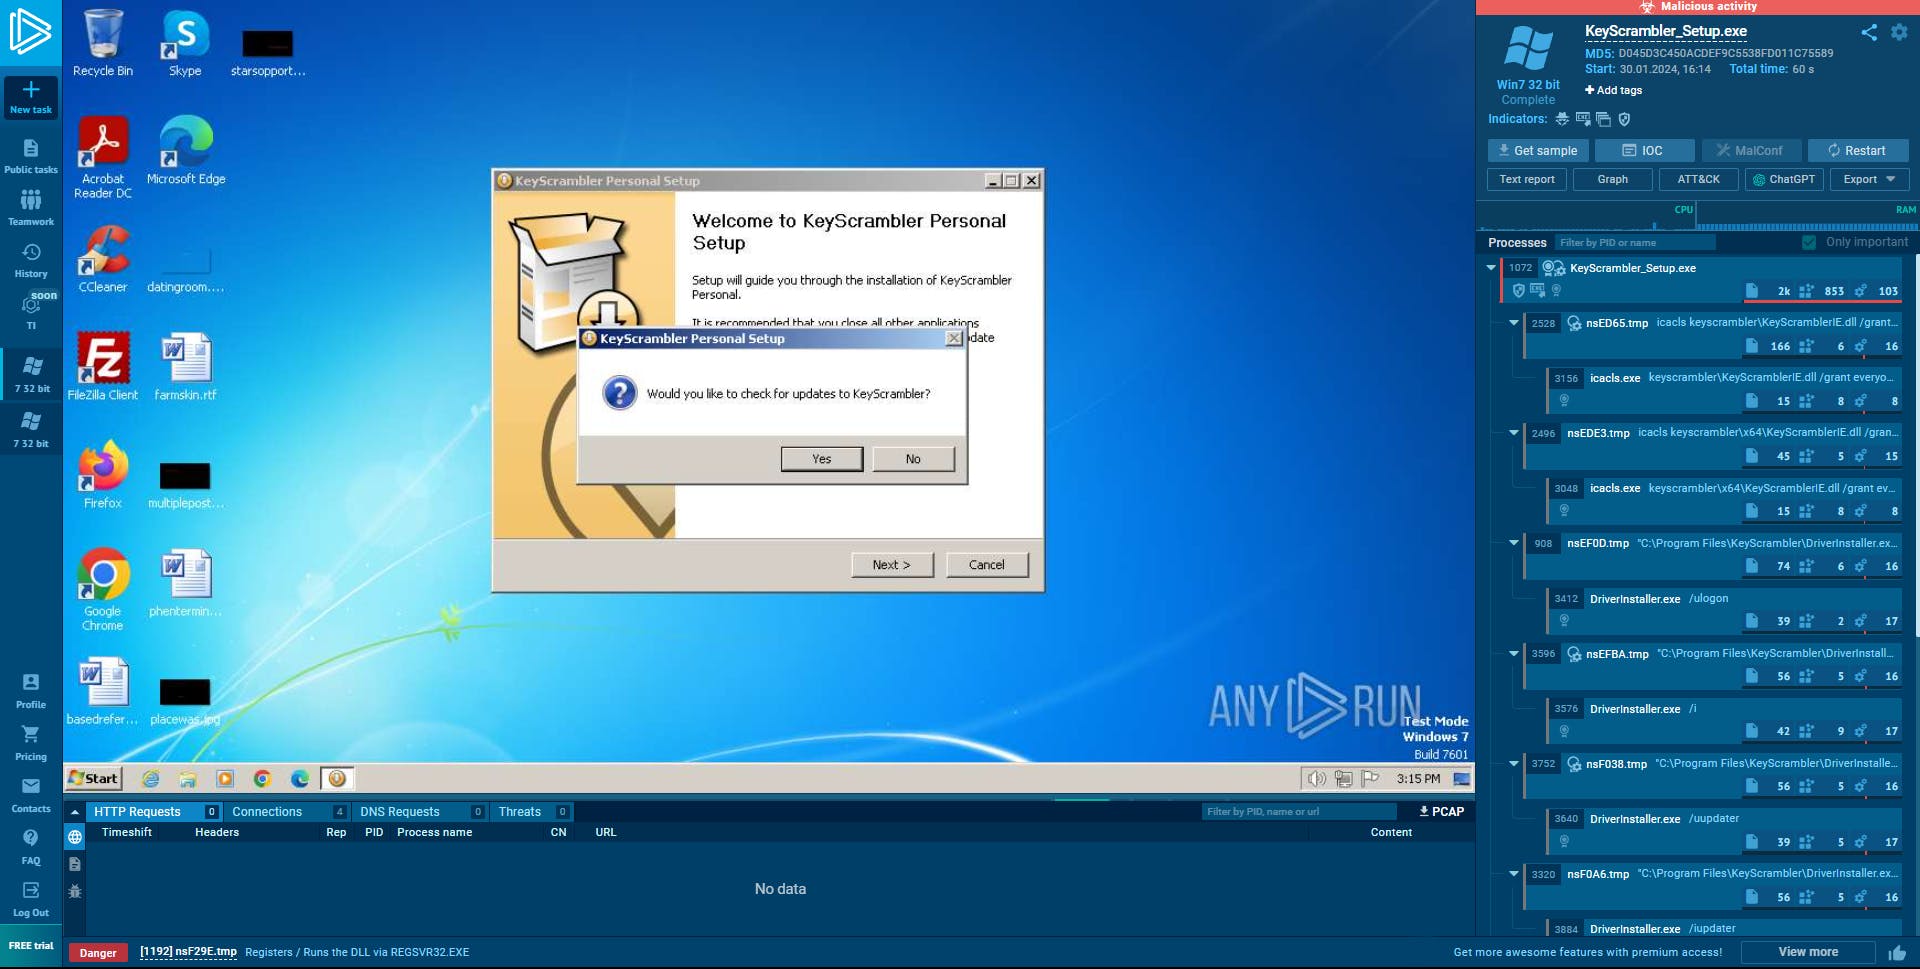Select farmskin.rtf document on desktop
This screenshot has width=1920, height=969.
coord(186,367)
